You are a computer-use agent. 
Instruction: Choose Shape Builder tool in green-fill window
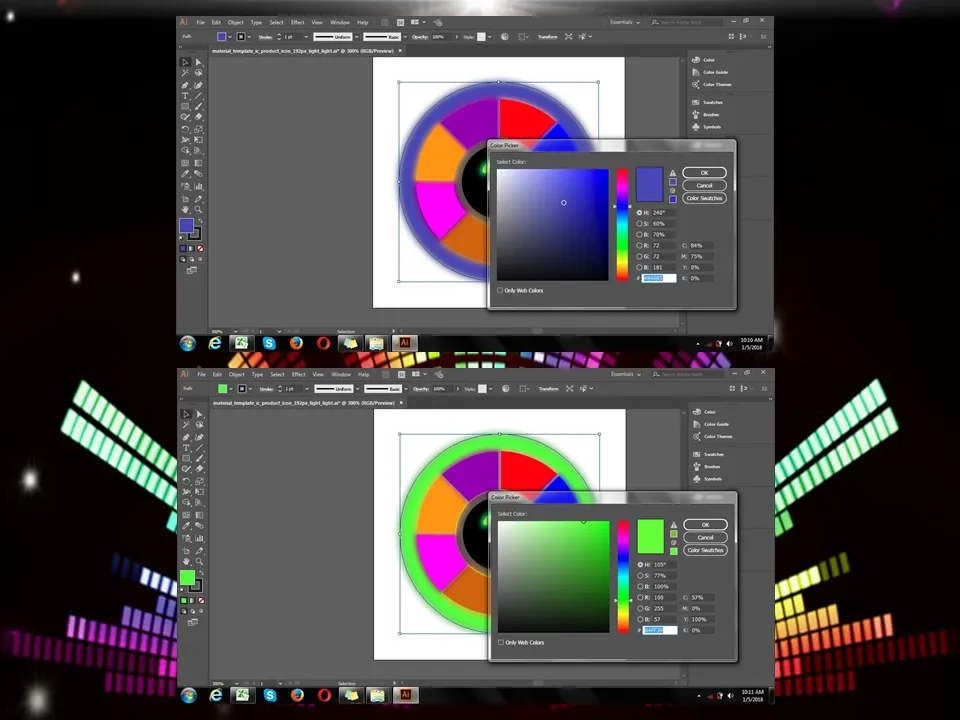[x=187, y=503]
